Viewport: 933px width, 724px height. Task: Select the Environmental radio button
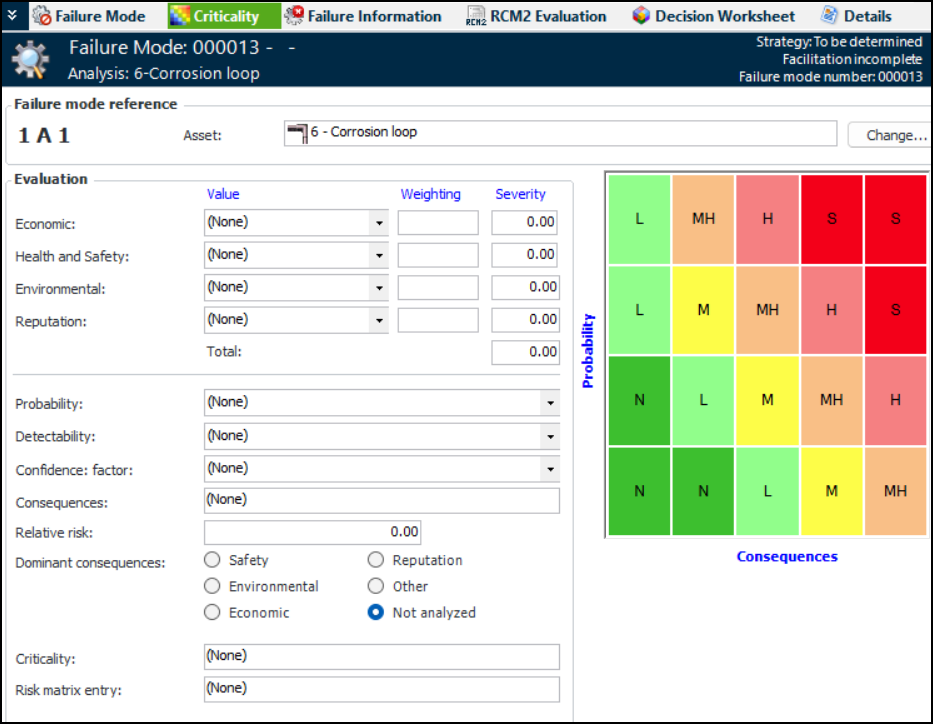(x=212, y=586)
